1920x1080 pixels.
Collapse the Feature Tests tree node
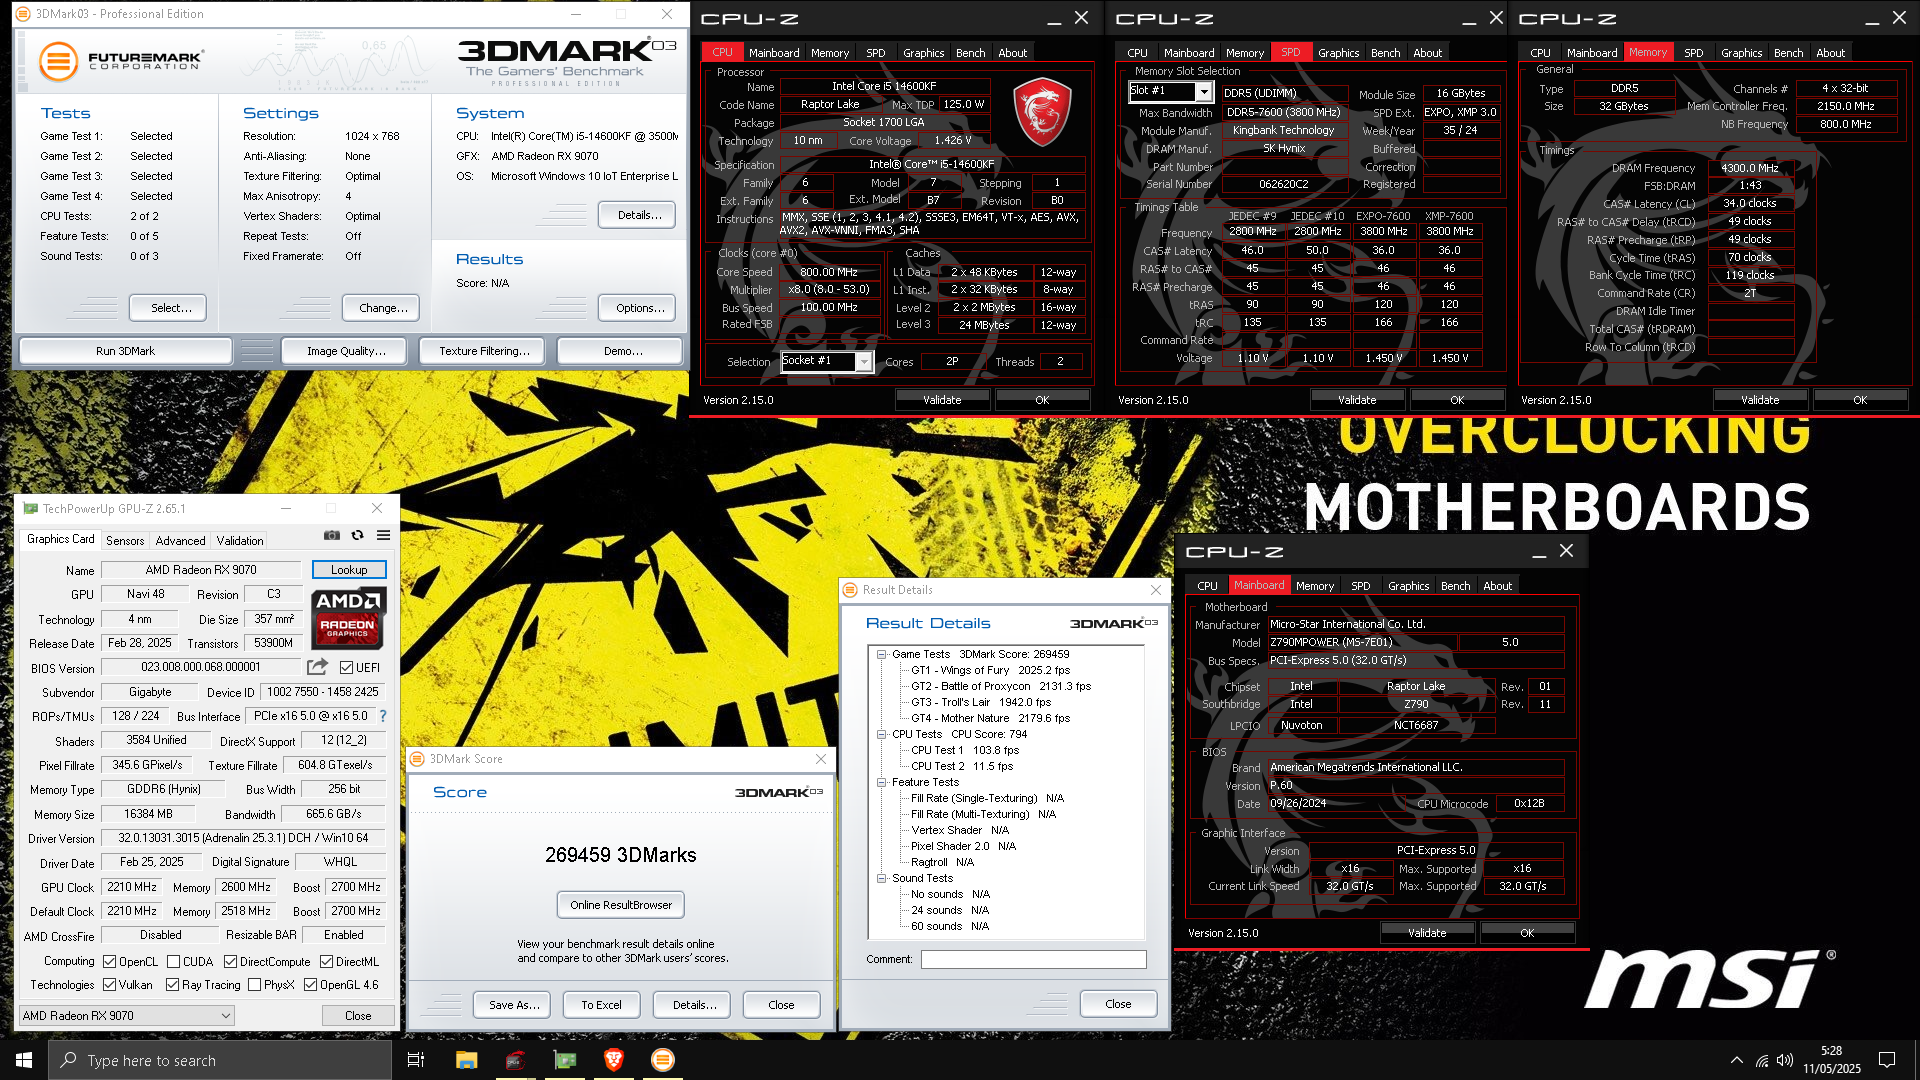(x=882, y=783)
